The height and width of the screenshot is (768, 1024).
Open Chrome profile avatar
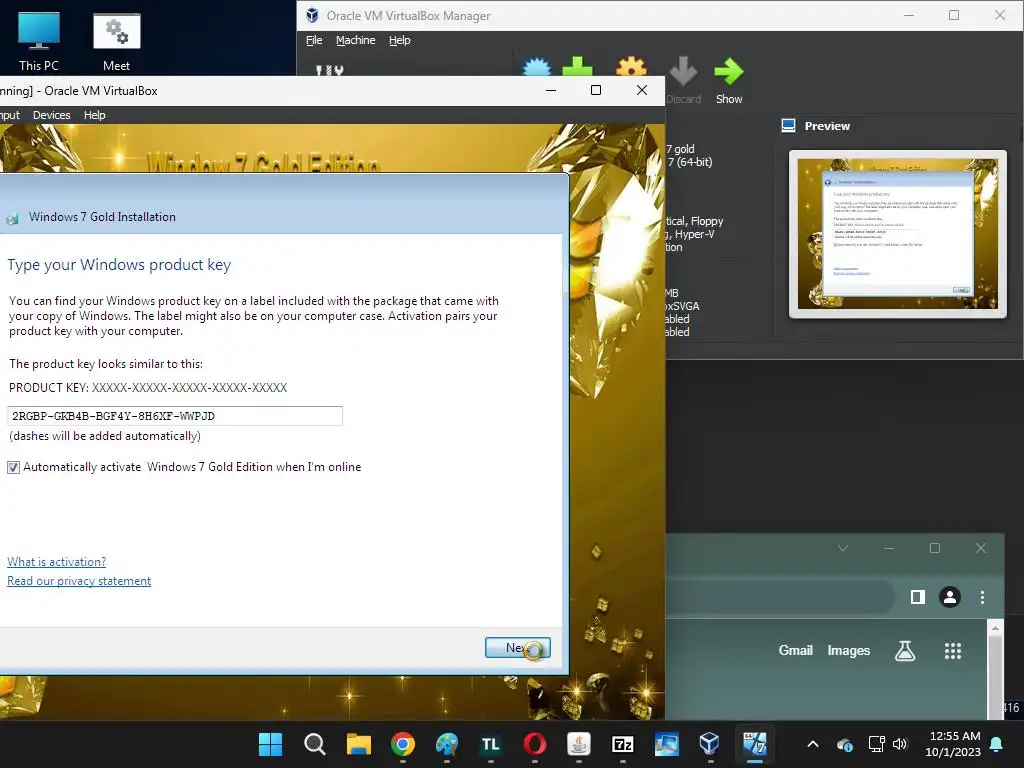950,597
